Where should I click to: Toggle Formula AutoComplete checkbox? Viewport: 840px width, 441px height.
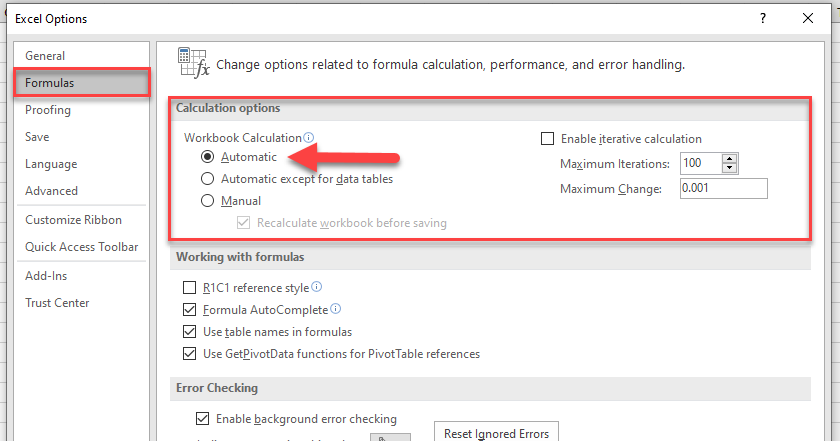click(x=190, y=310)
